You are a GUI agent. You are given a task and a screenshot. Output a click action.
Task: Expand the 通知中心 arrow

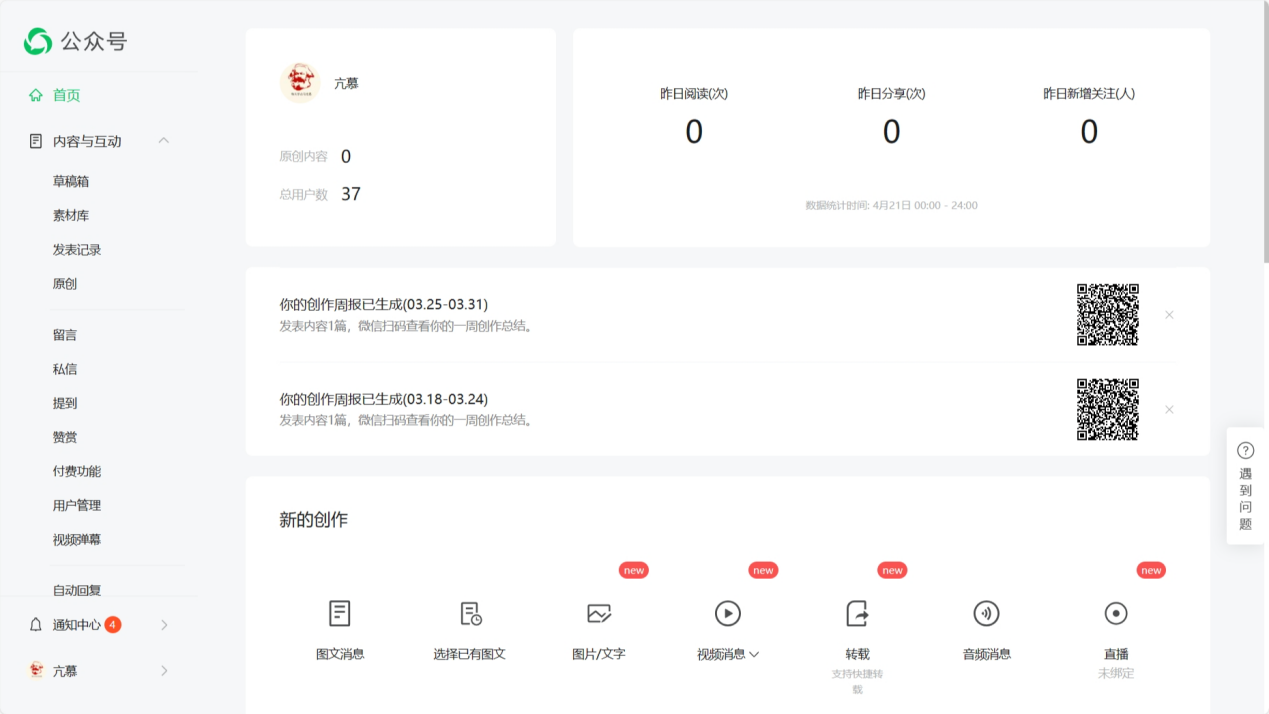(164, 625)
